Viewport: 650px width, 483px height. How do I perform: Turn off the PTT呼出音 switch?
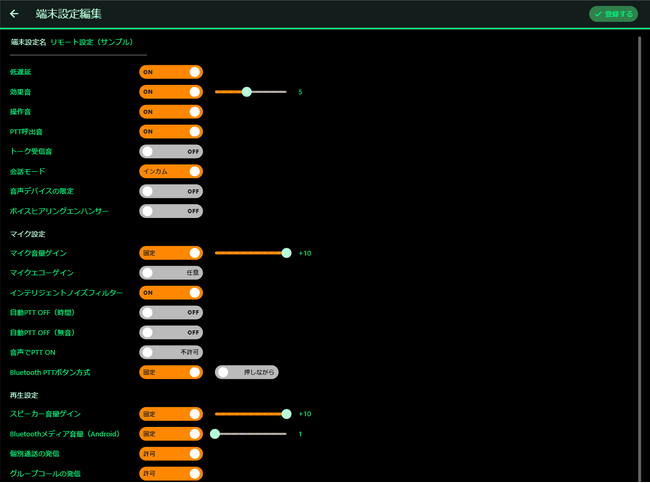coord(171,131)
